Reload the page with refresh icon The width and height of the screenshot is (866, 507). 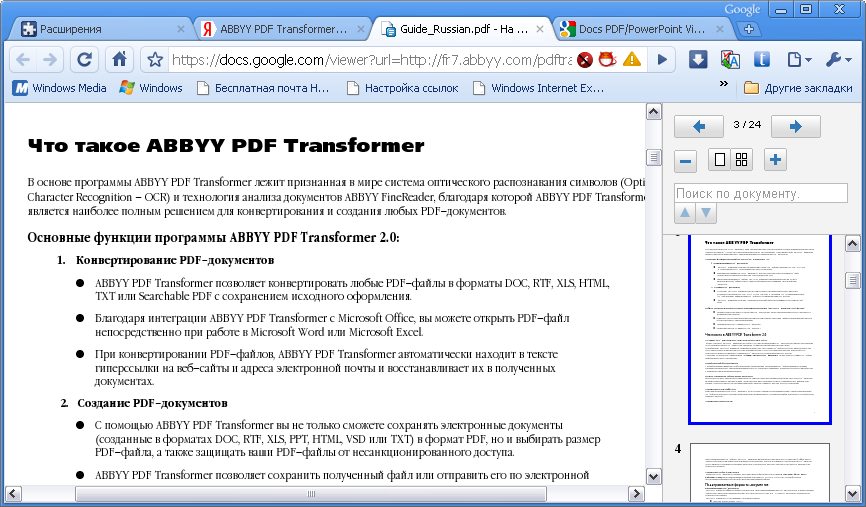pos(84,60)
